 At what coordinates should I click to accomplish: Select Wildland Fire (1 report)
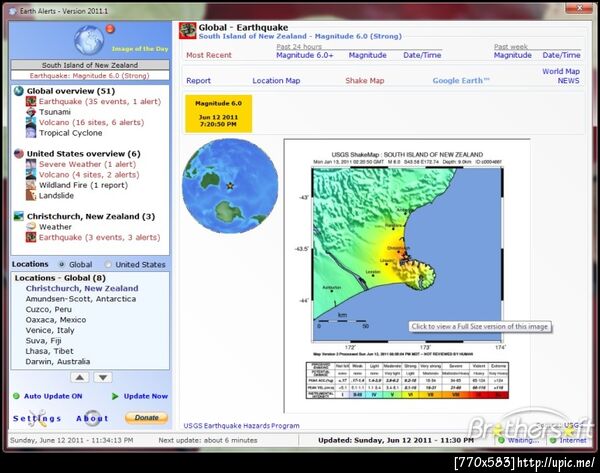click(x=83, y=185)
